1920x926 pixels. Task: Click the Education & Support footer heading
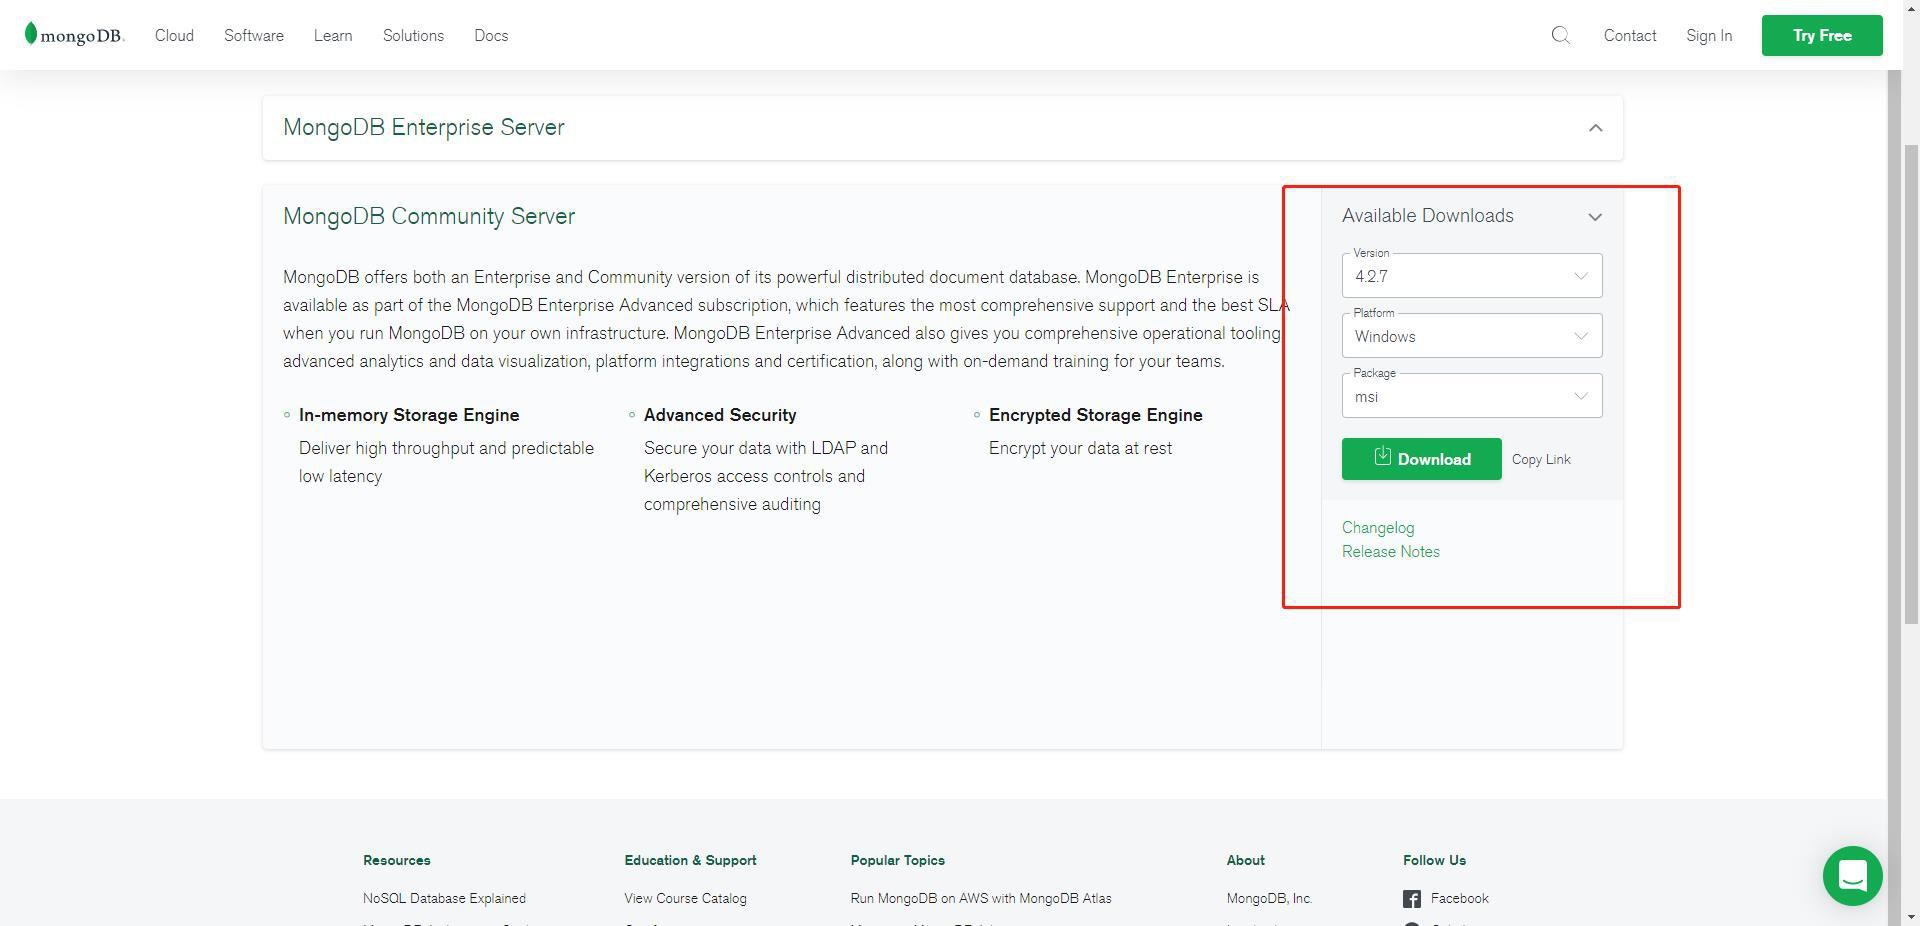click(x=690, y=860)
